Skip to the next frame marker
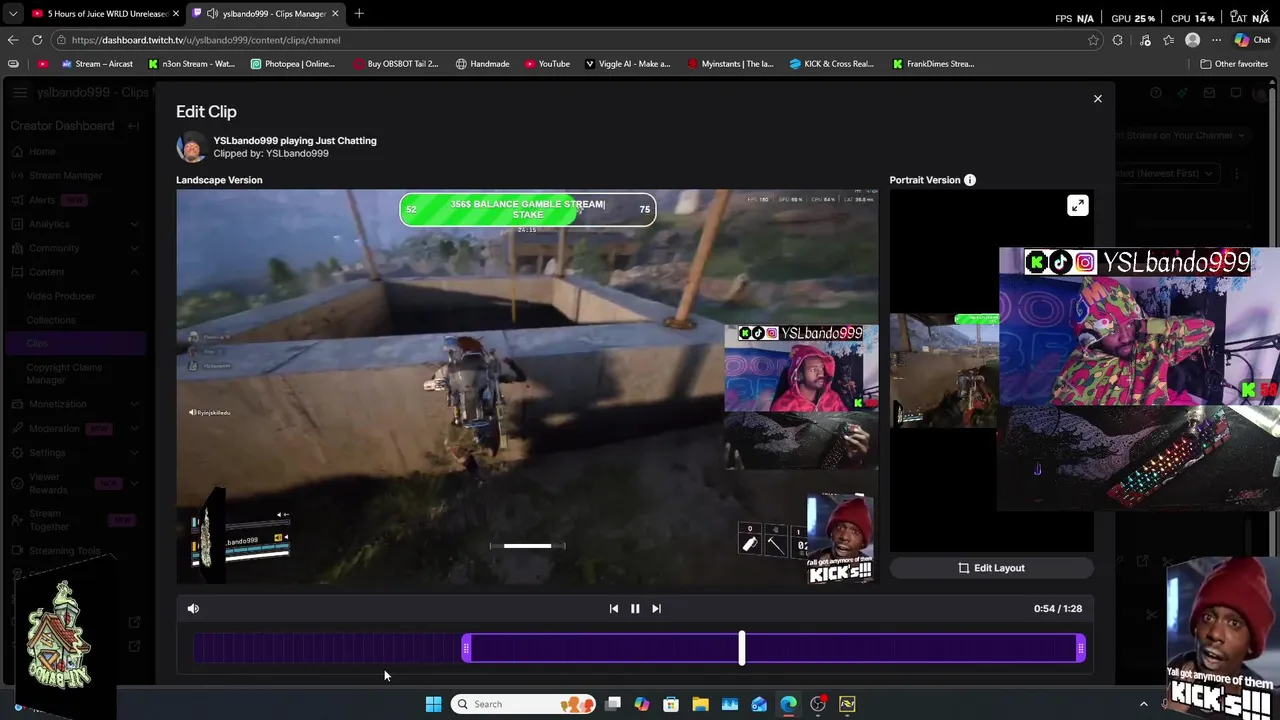 656,608
